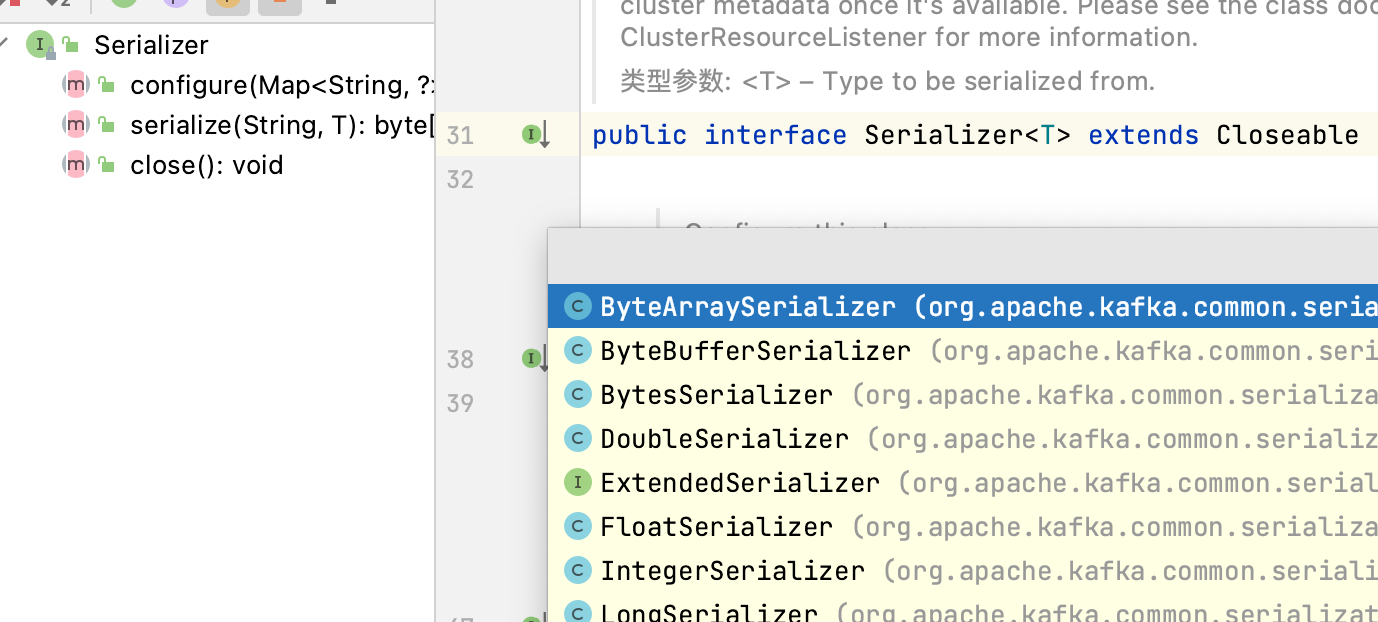
Task: Toggle the highlighted orange circle filter button
Action: (x=227, y=4)
